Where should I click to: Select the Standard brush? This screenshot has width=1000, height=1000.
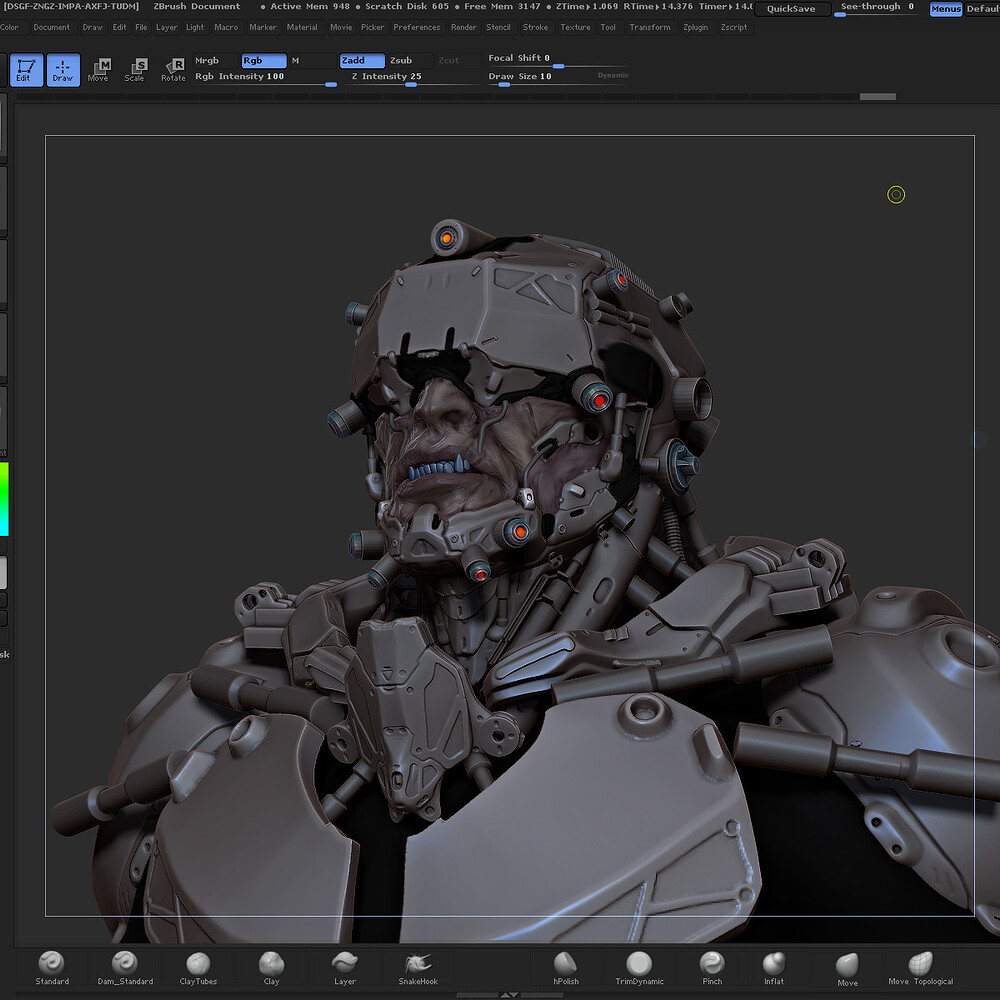pyautogui.click(x=52, y=968)
